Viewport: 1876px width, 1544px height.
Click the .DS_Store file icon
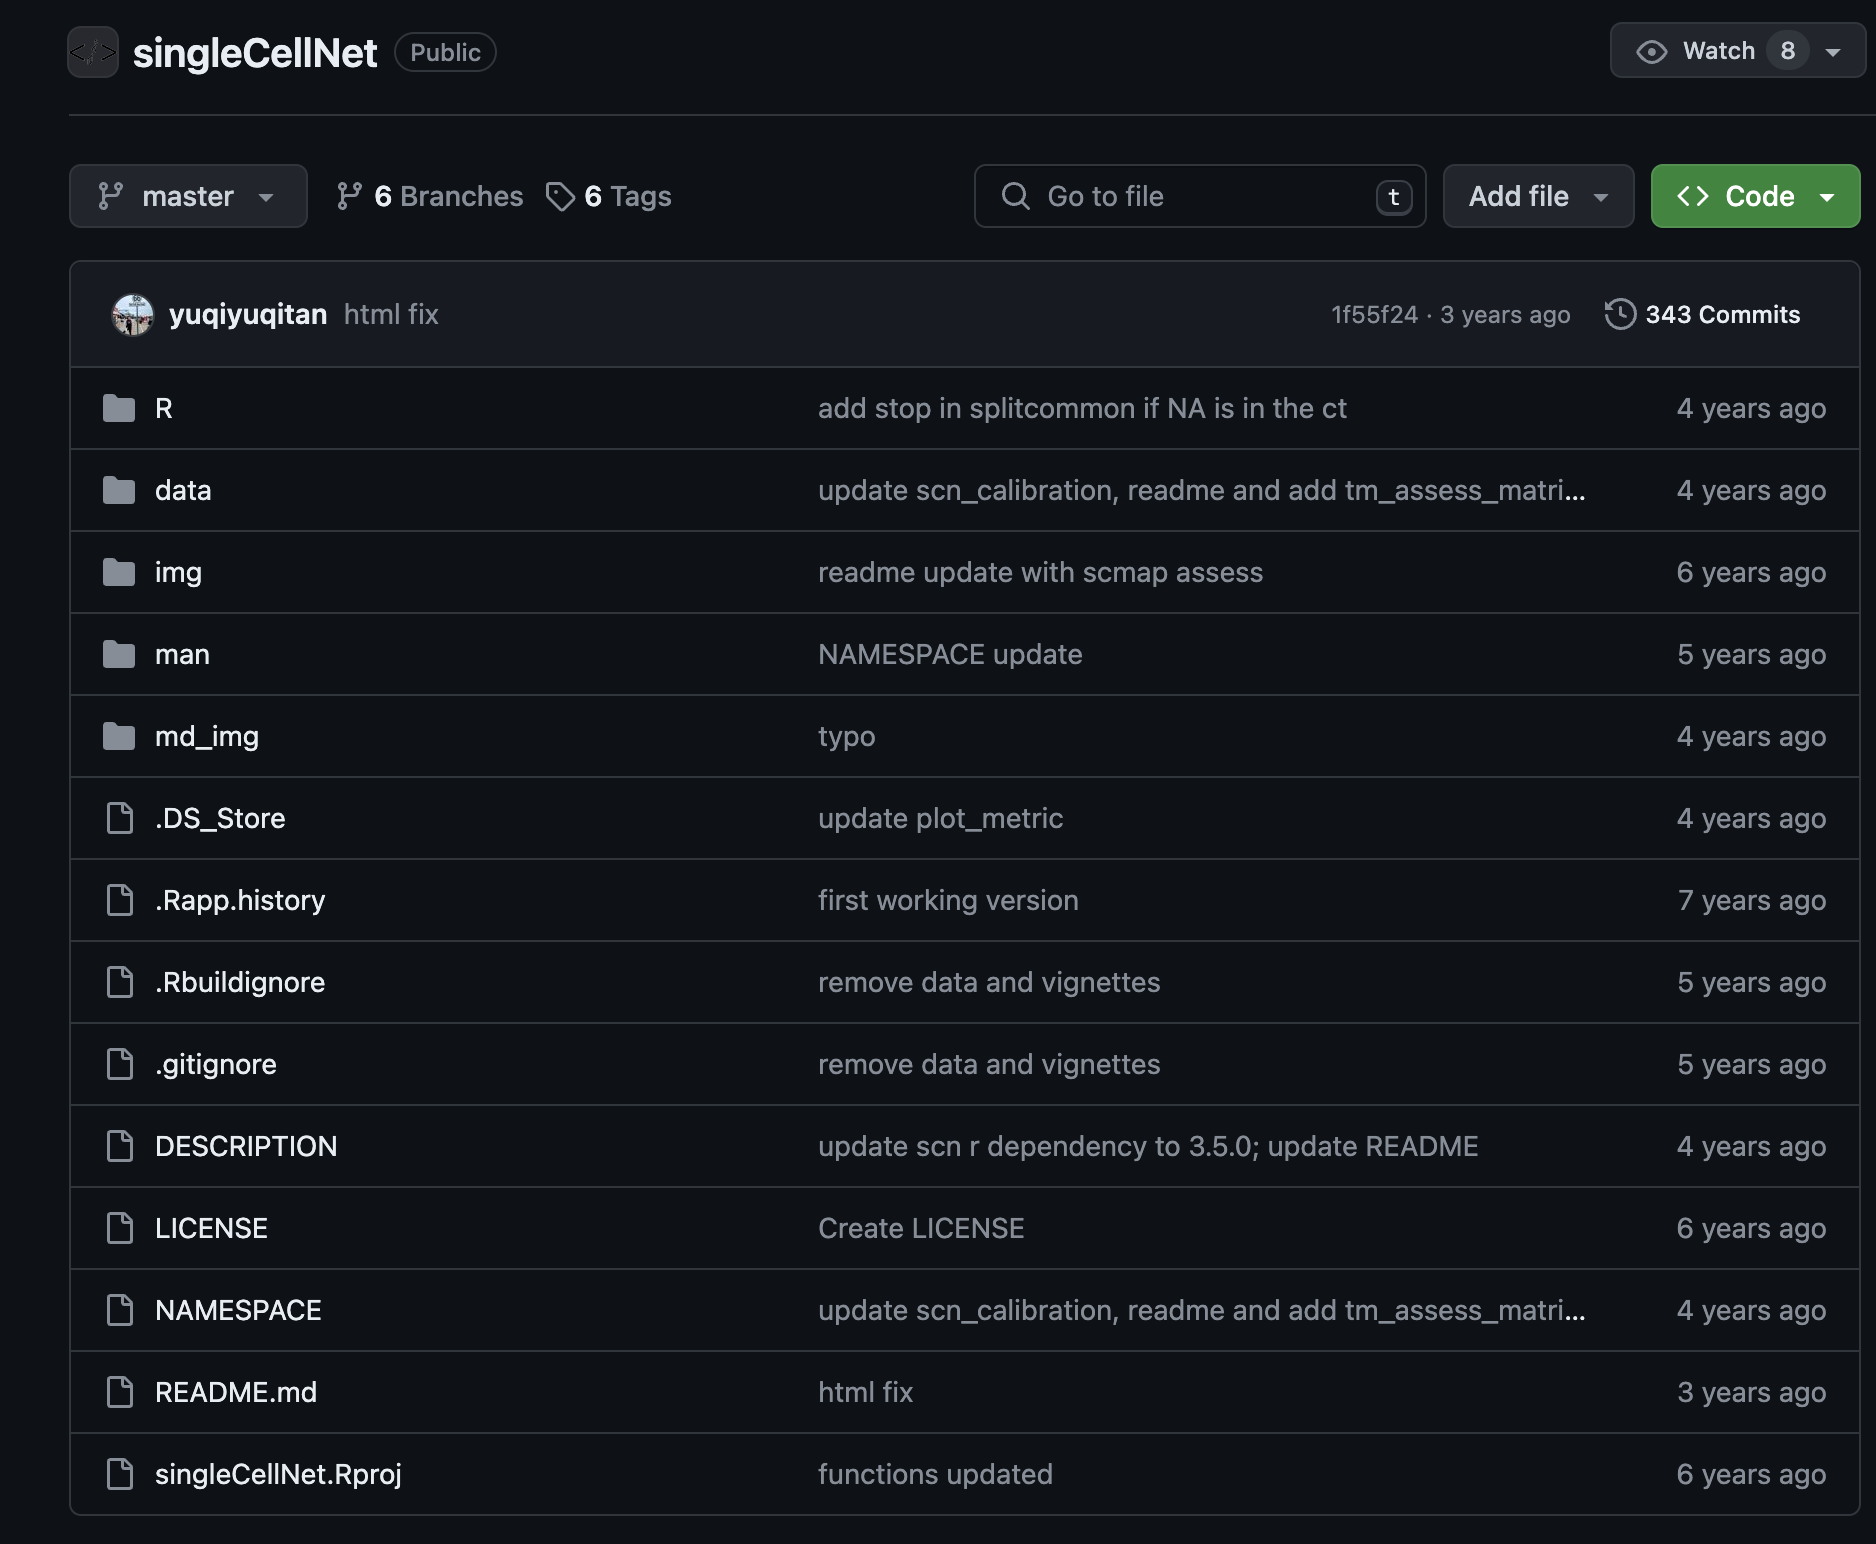[120, 818]
